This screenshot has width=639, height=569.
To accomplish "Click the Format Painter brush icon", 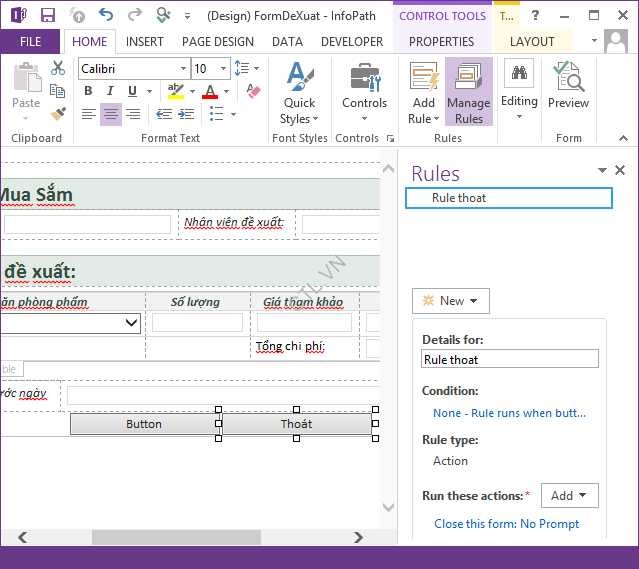I will coord(58,114).
